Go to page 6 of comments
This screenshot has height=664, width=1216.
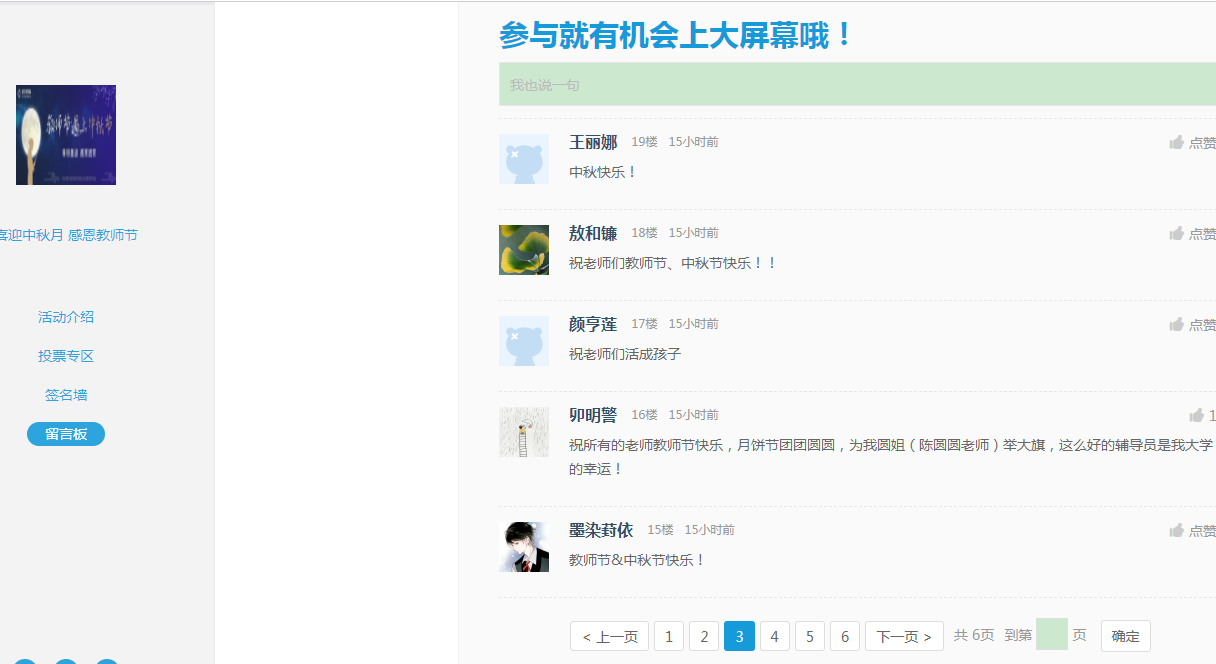click(x=845, y=637)
